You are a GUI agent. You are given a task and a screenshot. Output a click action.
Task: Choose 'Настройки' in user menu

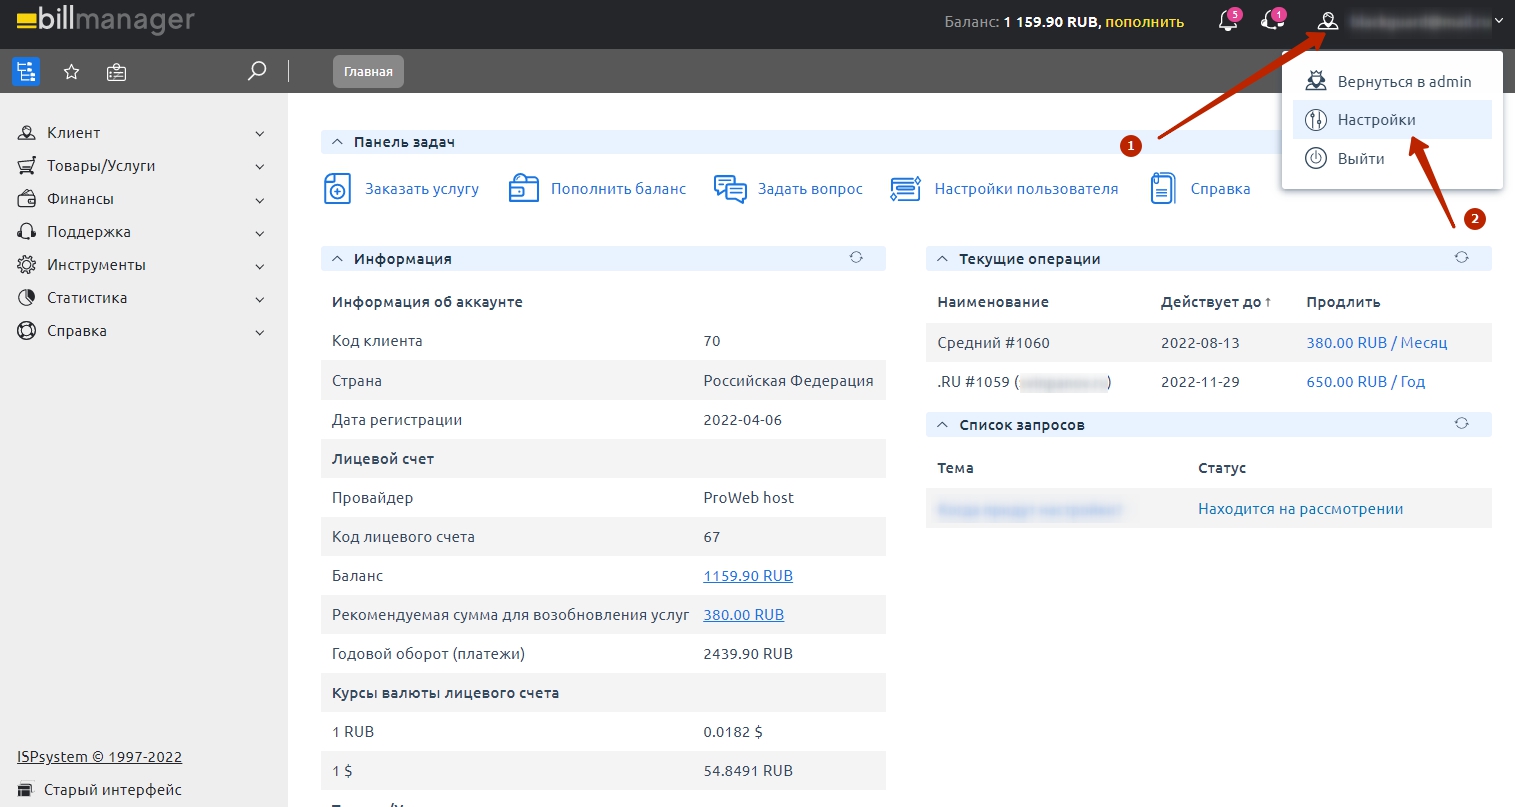pos(1392,120)
